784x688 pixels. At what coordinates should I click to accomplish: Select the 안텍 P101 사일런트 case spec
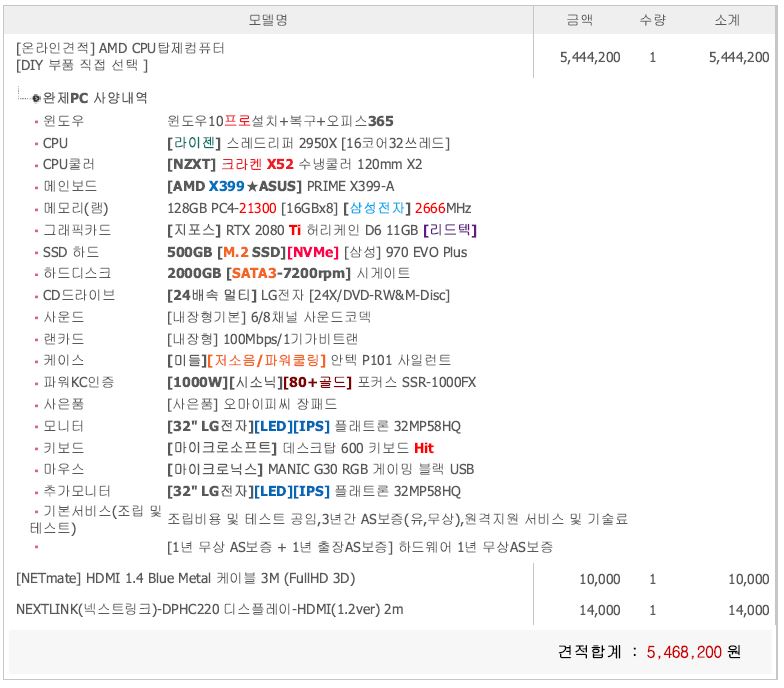click(309, 360)
